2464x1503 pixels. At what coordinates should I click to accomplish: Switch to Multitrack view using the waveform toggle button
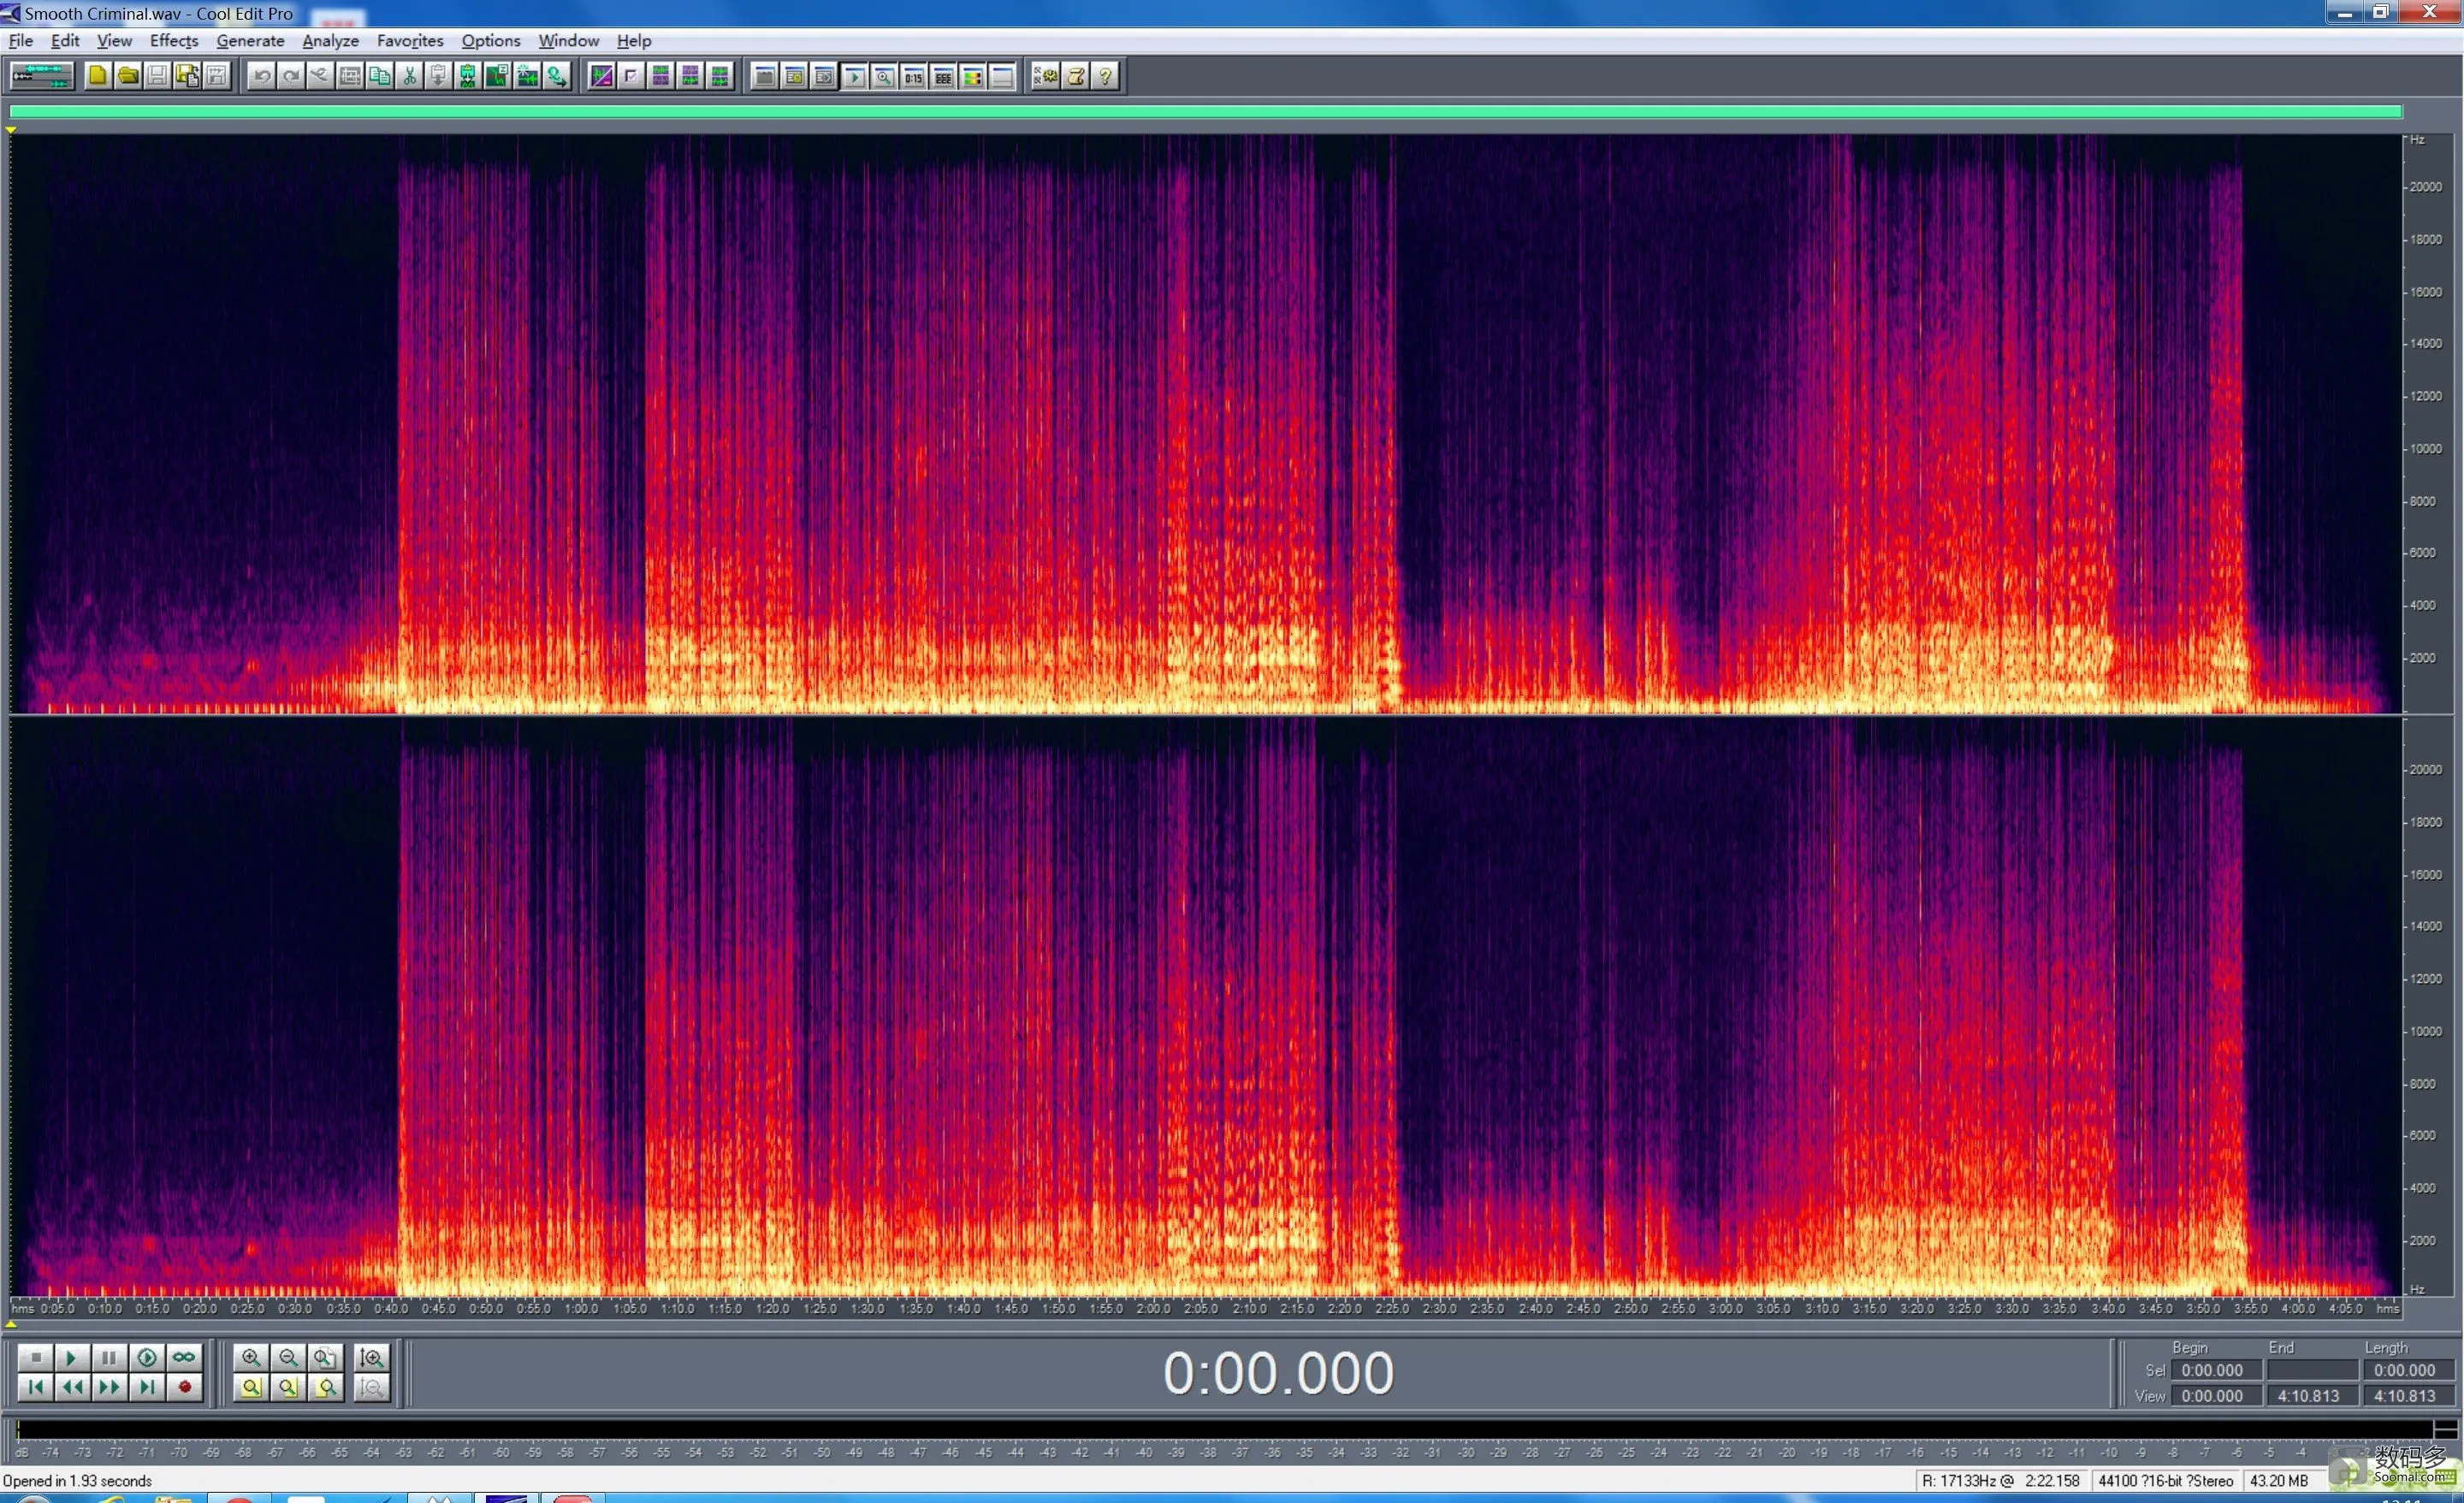click(41, 76)
